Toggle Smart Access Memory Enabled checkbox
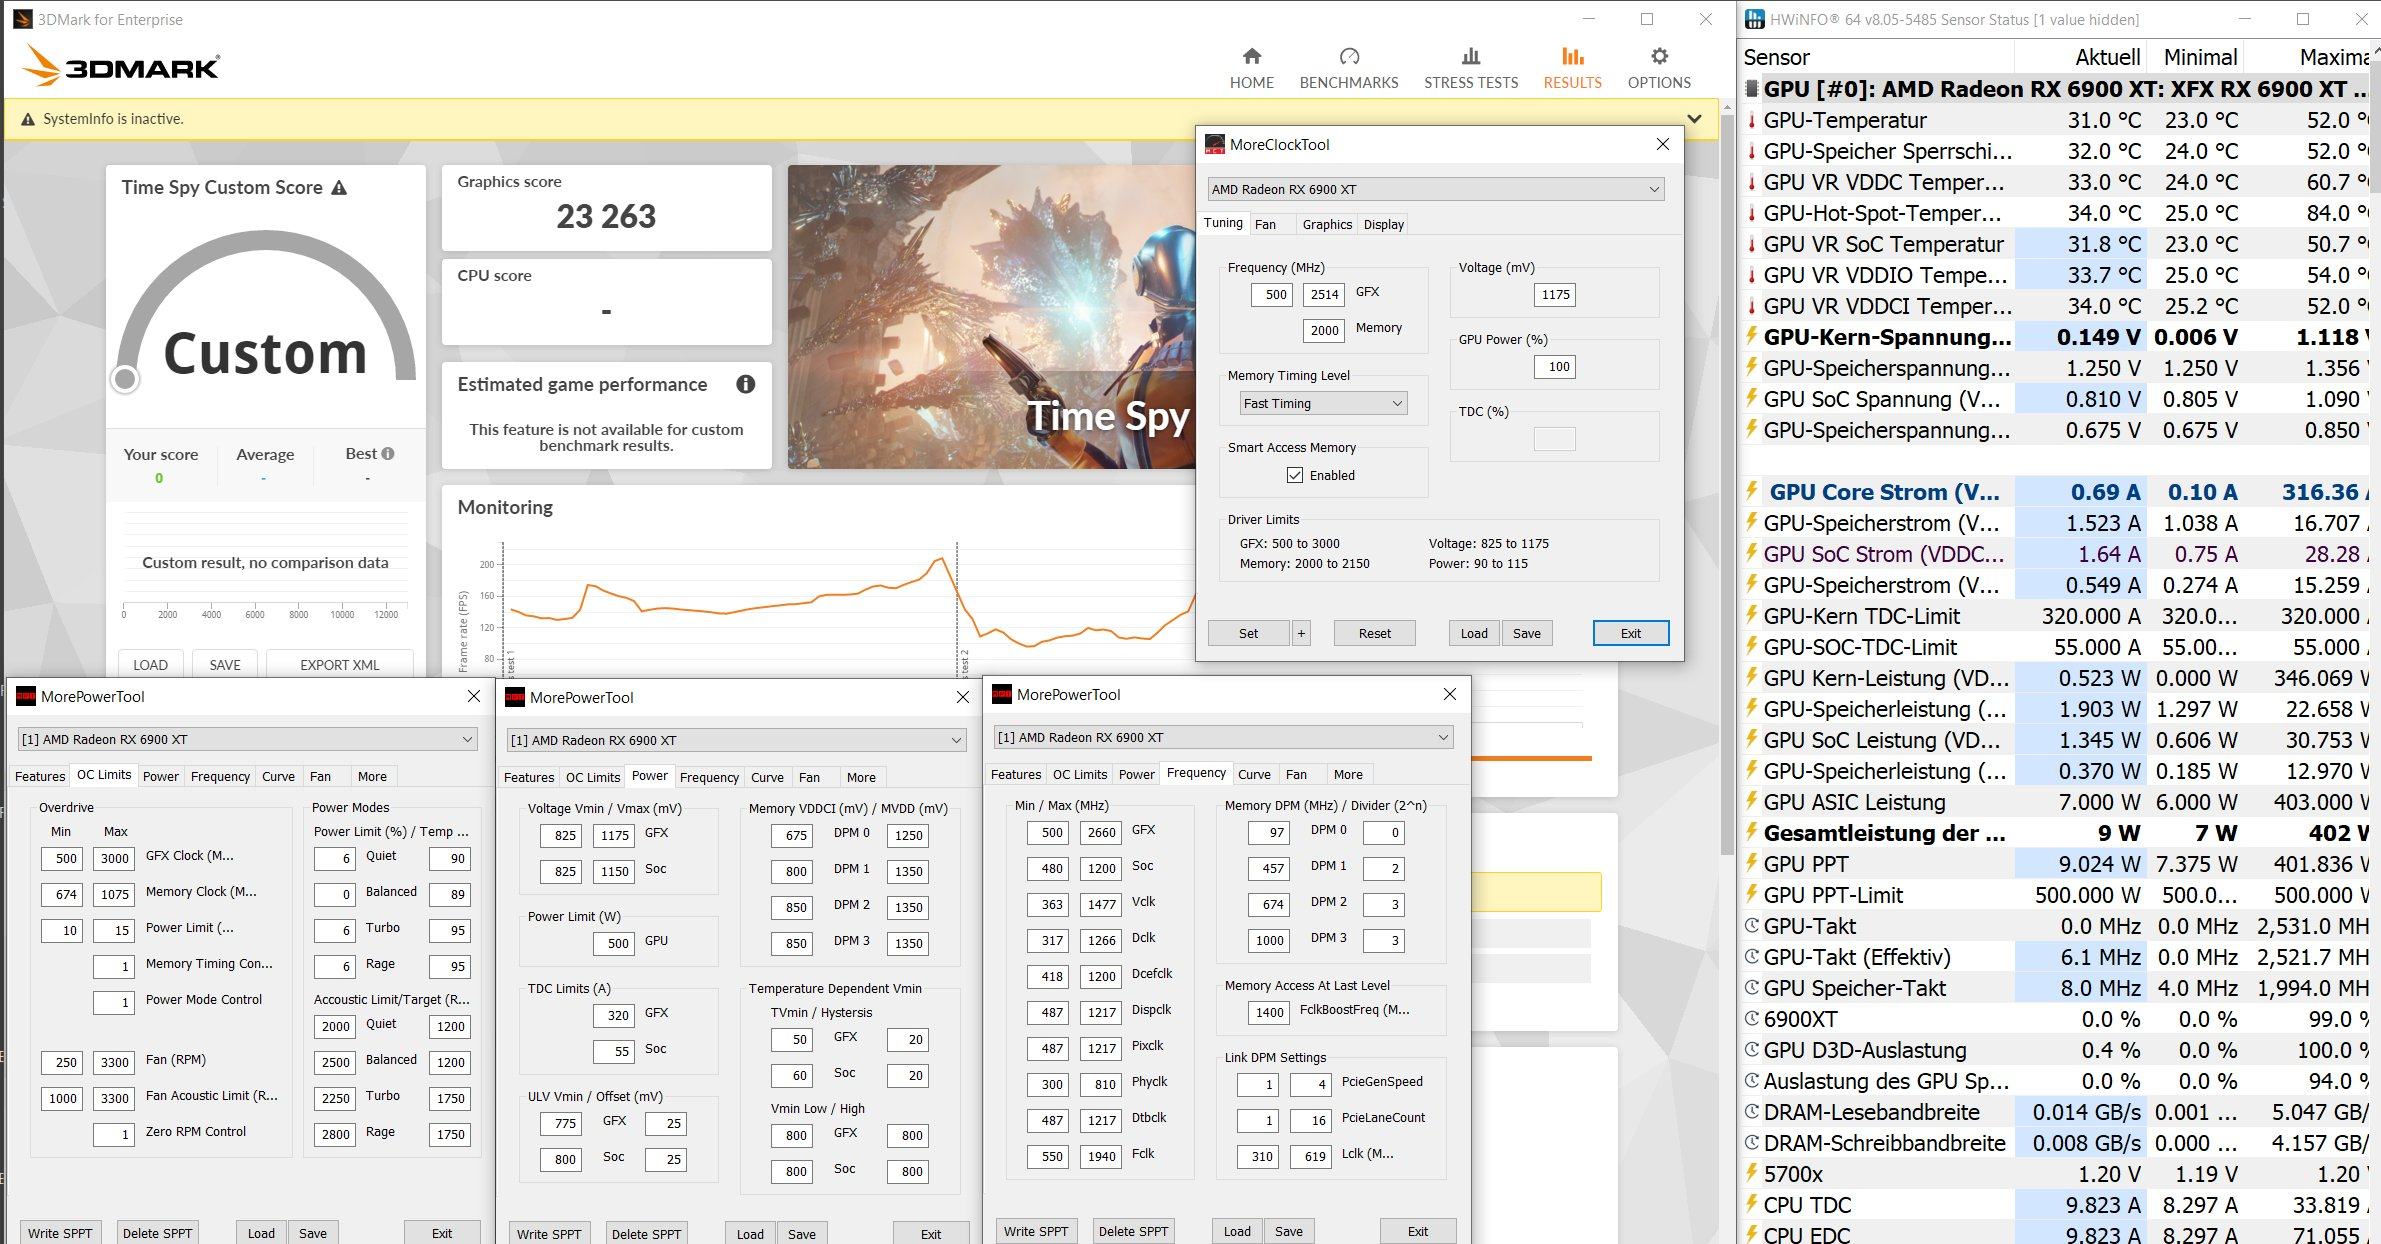This screenshot has height=1244, width=2381. [1295, 475]
